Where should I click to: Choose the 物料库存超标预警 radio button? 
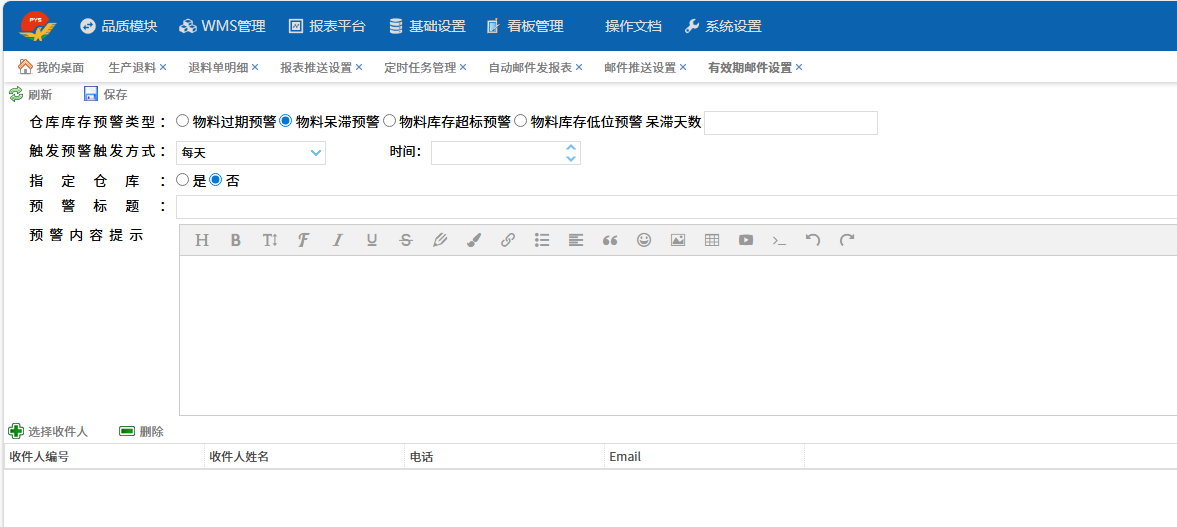(389, 121)
